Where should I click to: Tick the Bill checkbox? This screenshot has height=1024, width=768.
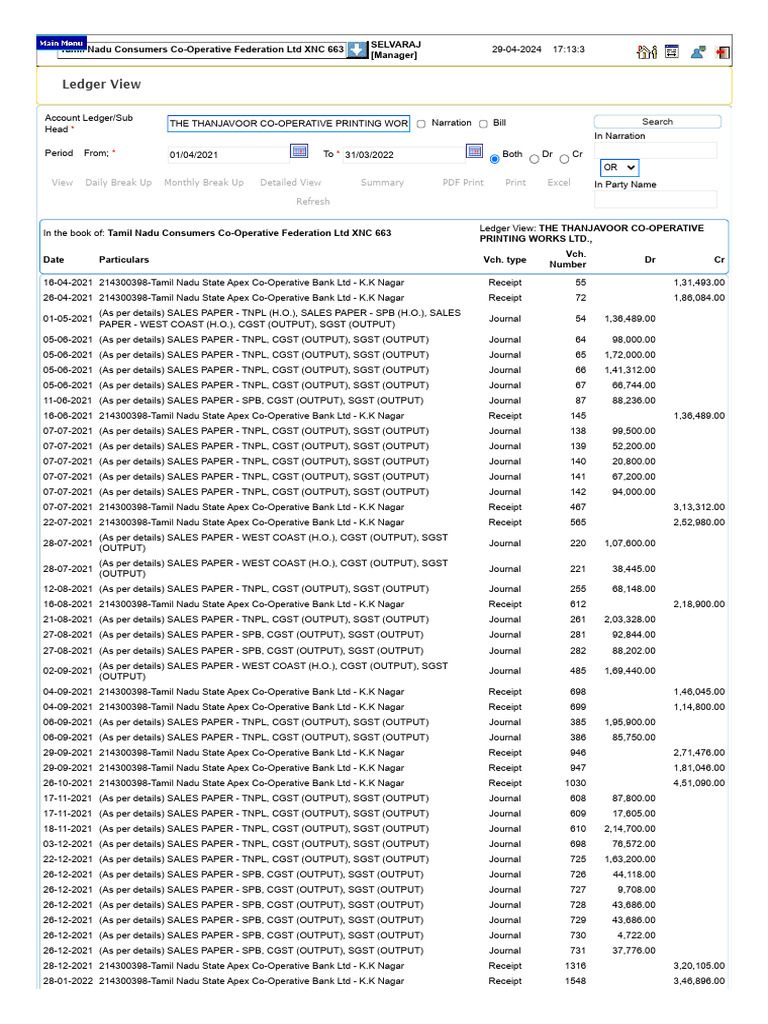tap(483, 123)
